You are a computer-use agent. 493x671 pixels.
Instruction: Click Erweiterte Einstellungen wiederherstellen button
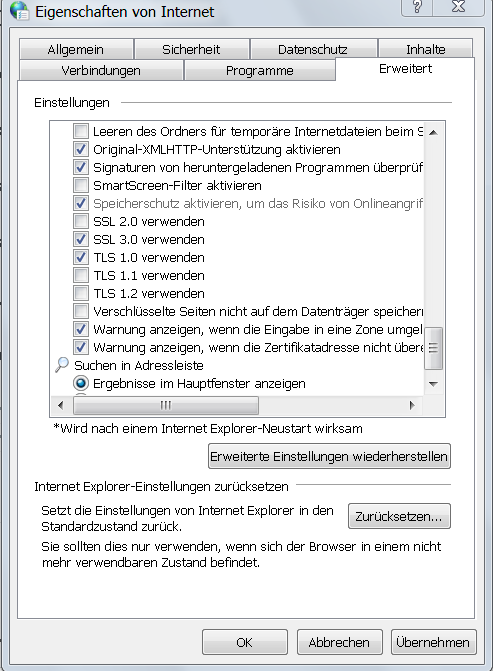click(x=329, y=456)
